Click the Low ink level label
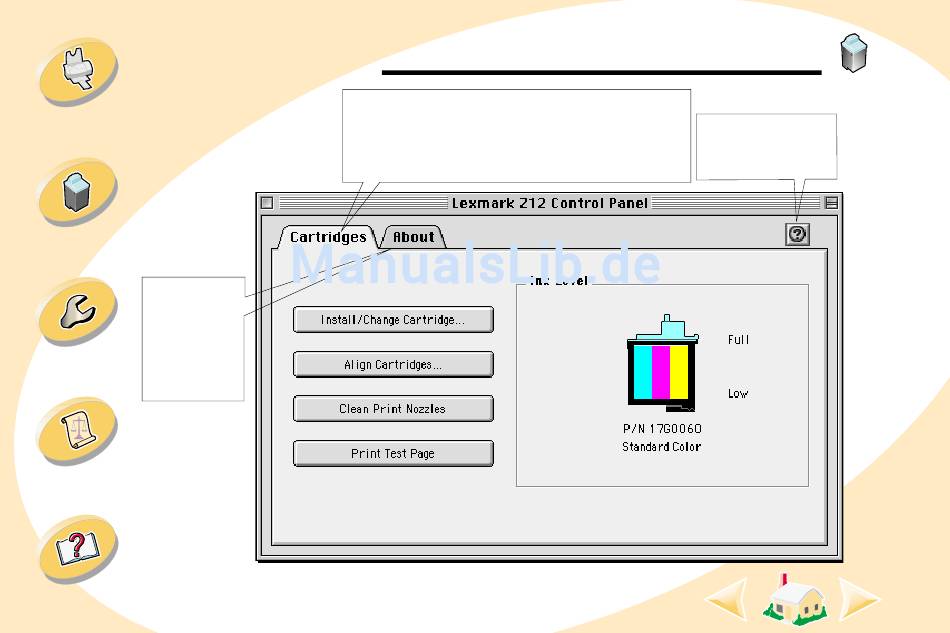The width and height of the screenshot is (950, 633). pos(738,394)
